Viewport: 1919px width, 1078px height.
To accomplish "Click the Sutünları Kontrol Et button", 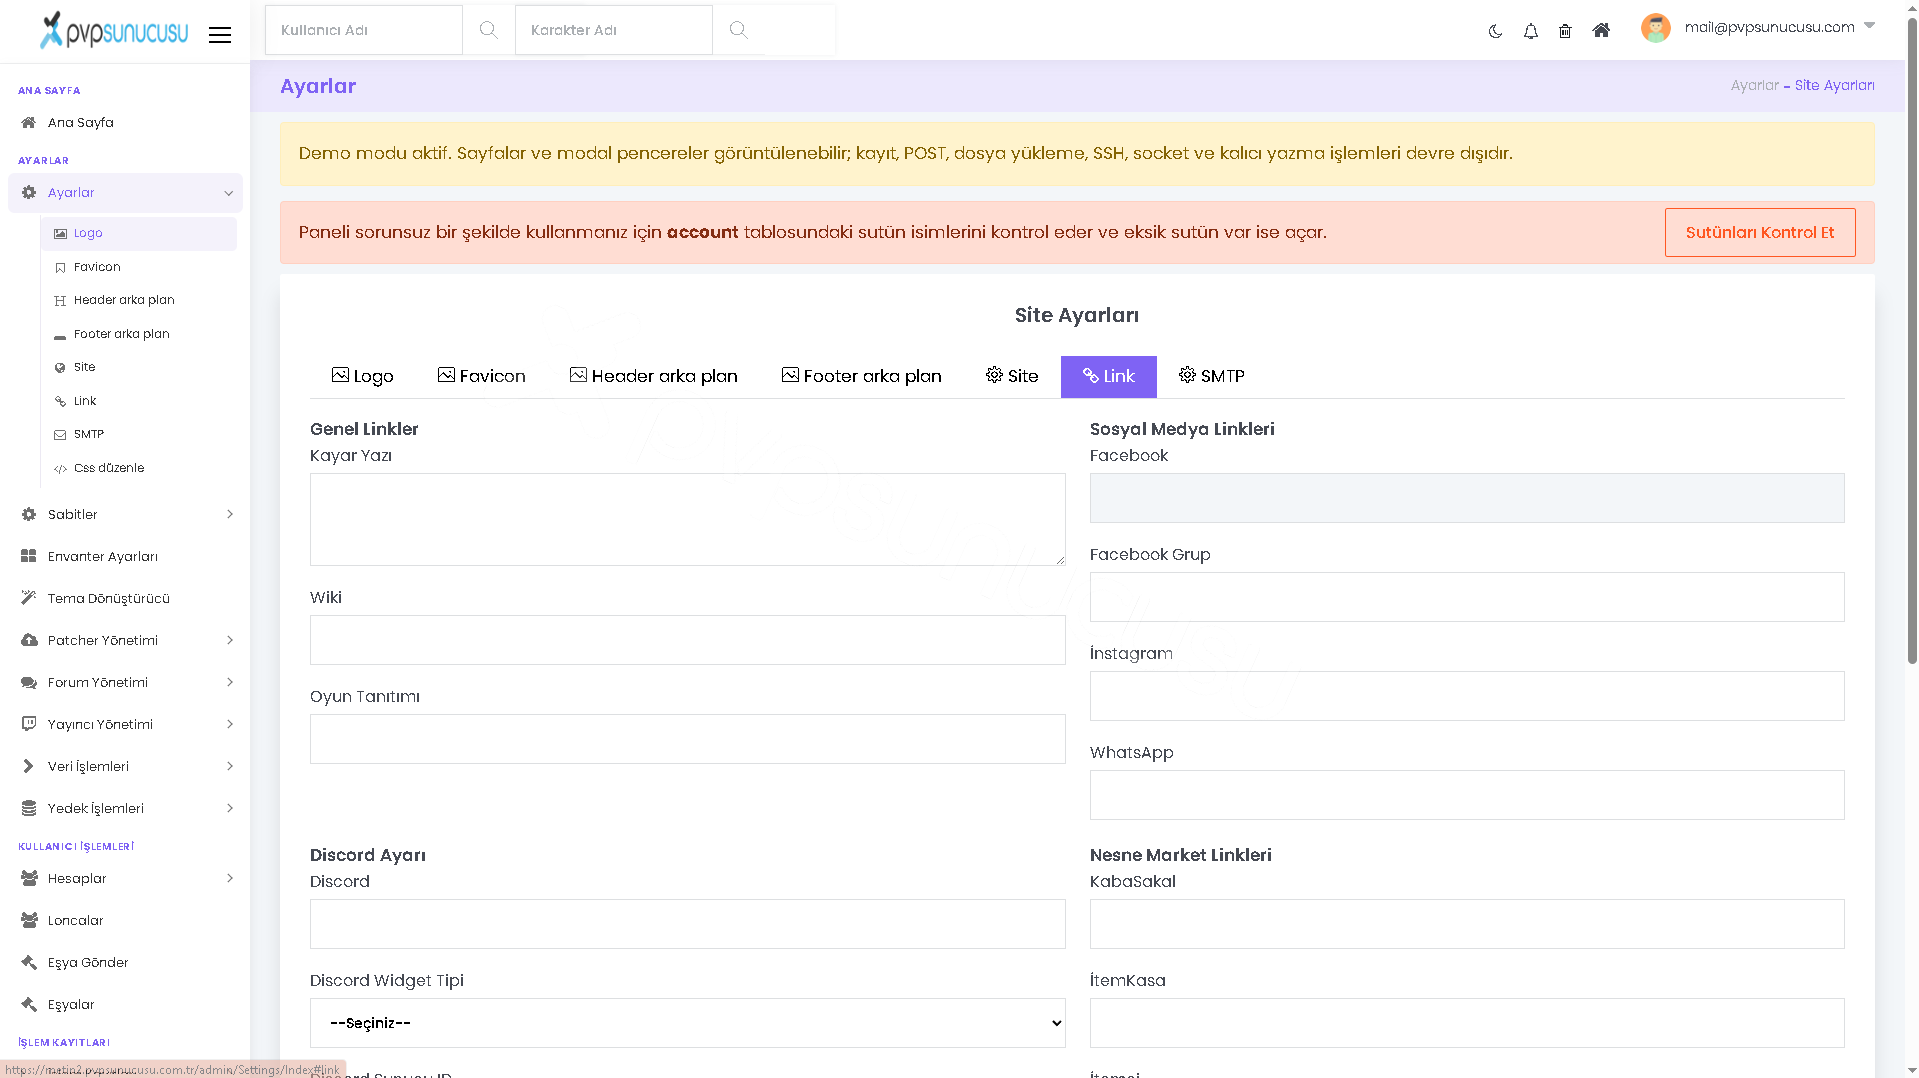I will 1759,232.
